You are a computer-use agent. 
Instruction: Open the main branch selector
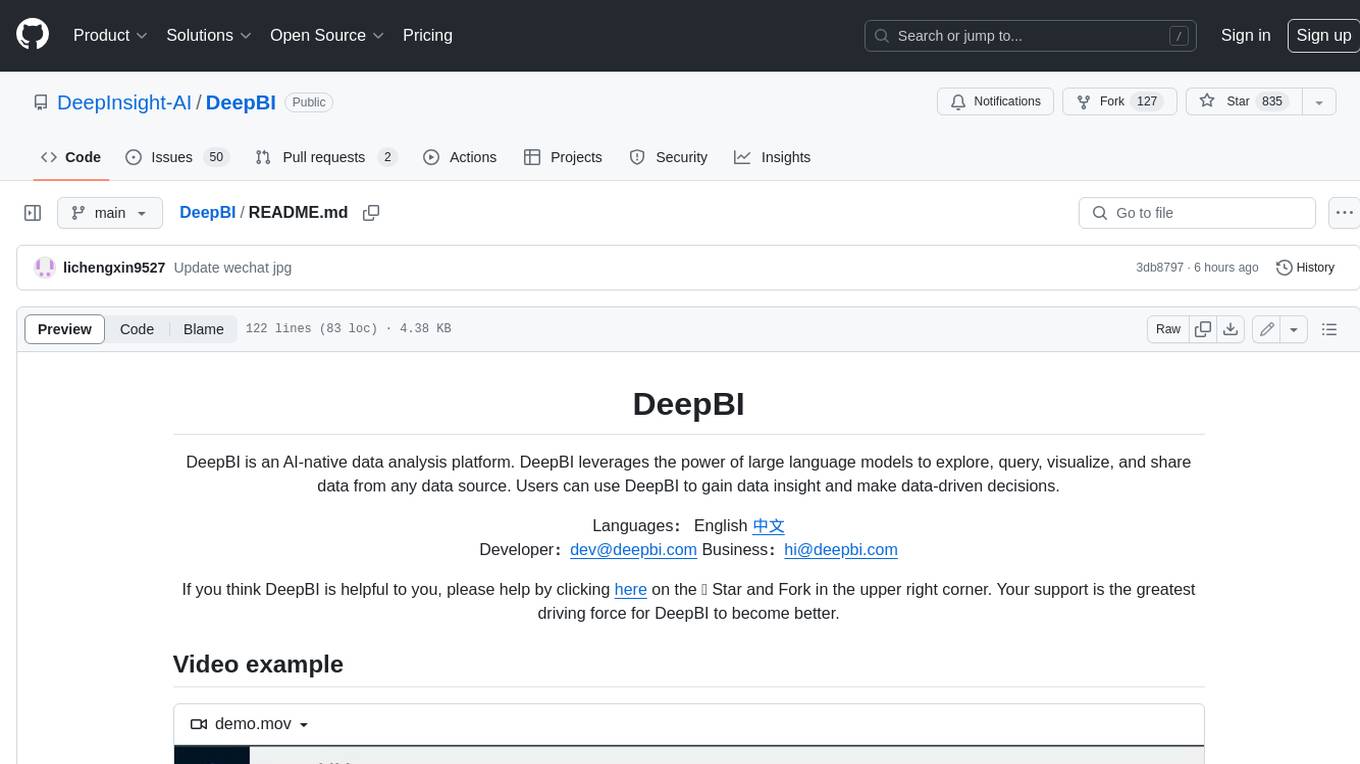pyautogui.click(x=110, y=213)
